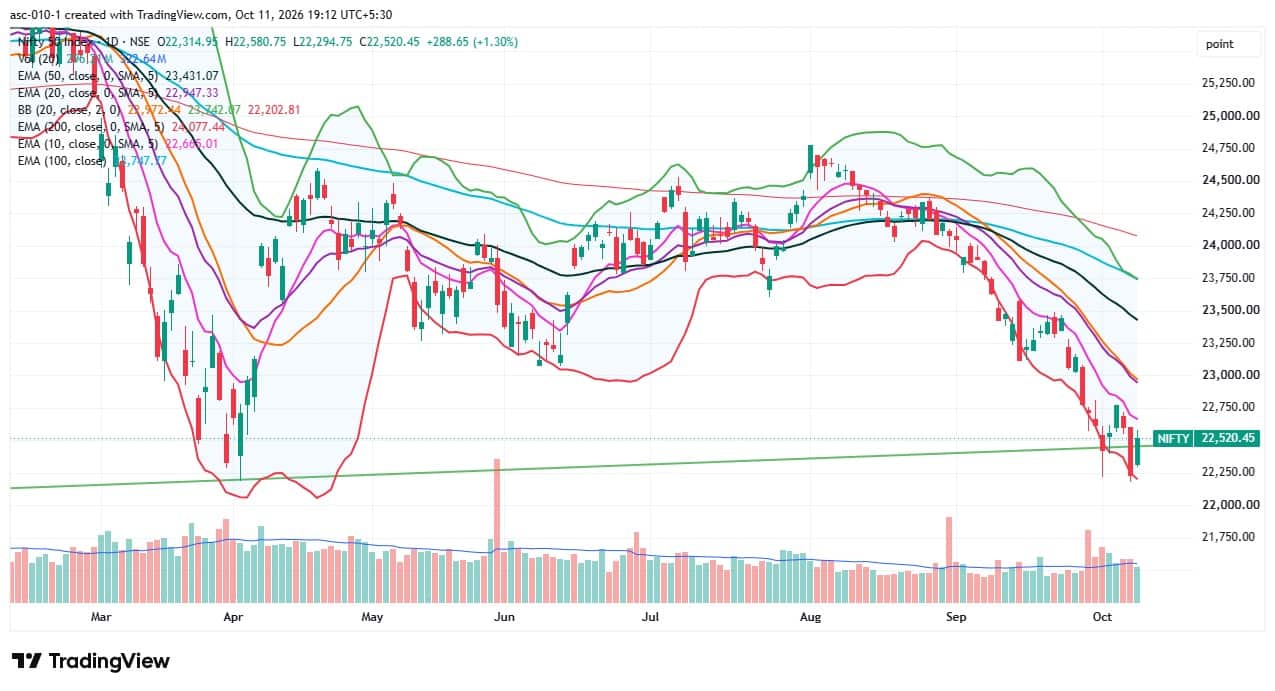Click the low value L22,294.75
This screenshot has height=691, width=1275.
[324, 42]
